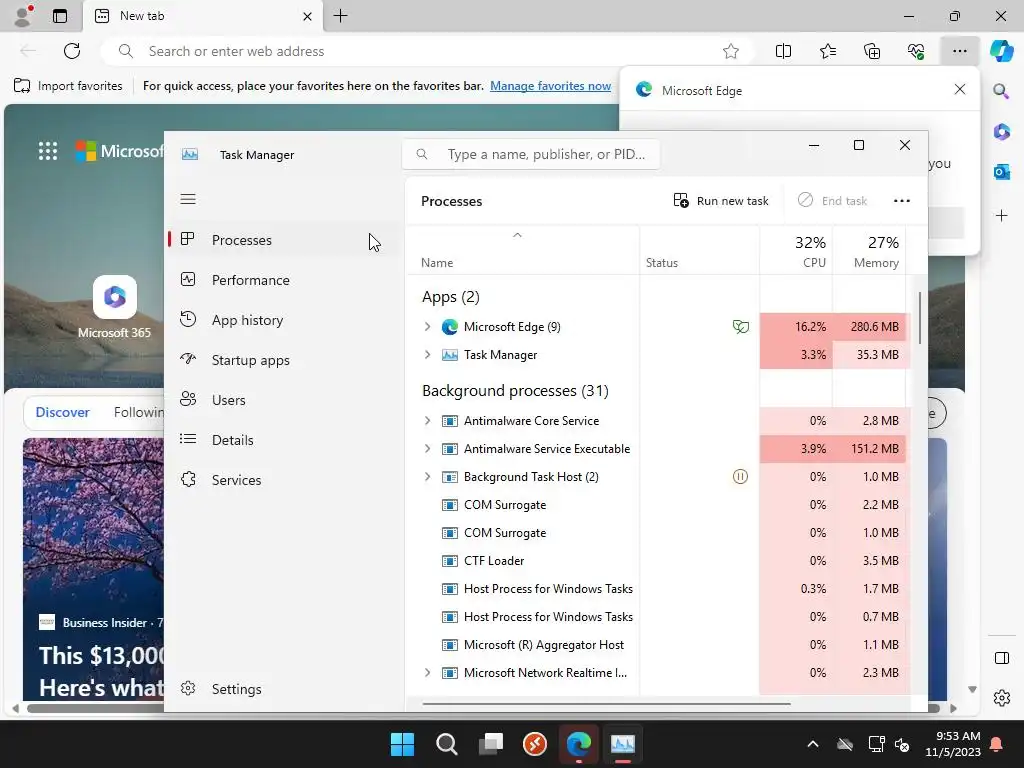Viewport: 1024px width, 768px height.
Task: Click Import favorites in favorites bar
Action: coord(68,86)
